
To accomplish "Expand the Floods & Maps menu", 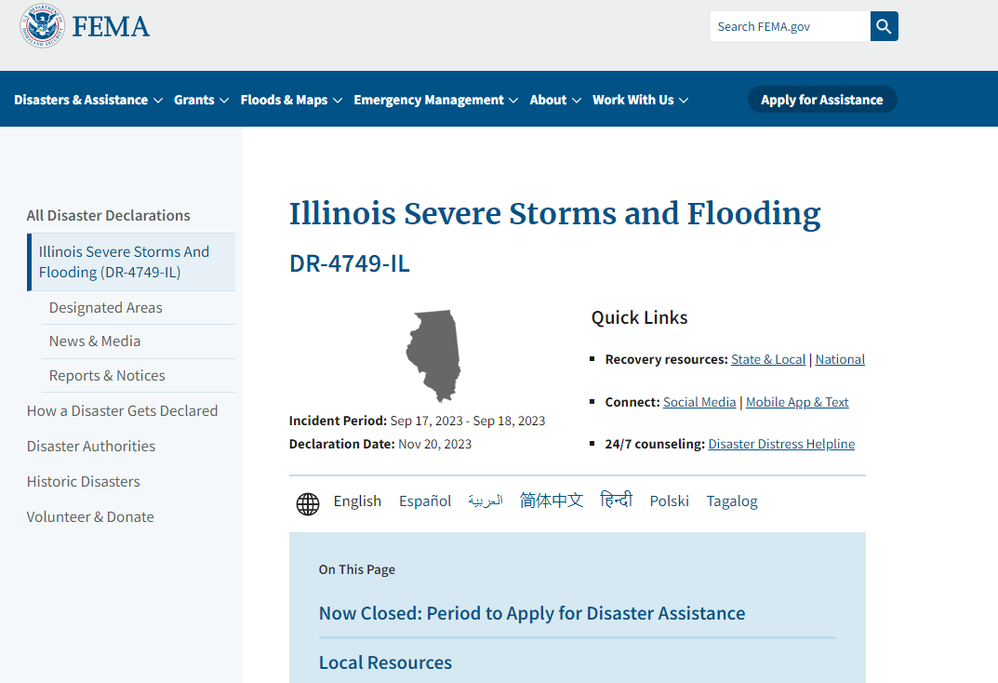I will coord(291,100).
